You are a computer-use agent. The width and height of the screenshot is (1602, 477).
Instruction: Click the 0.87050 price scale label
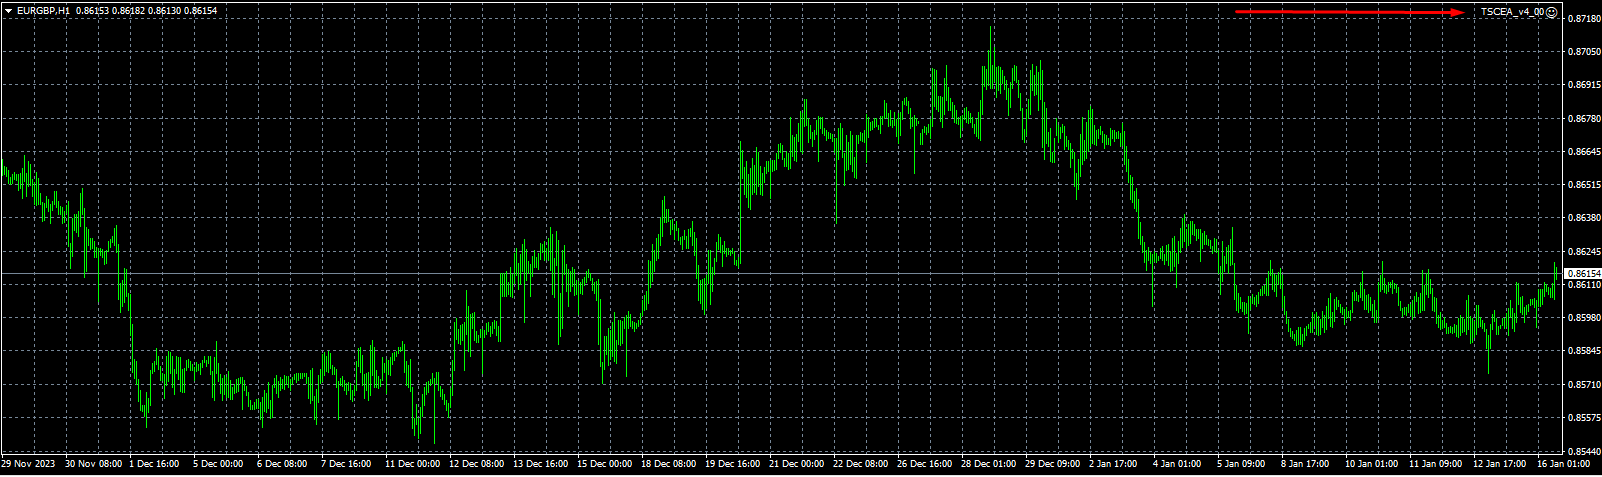1582,52
